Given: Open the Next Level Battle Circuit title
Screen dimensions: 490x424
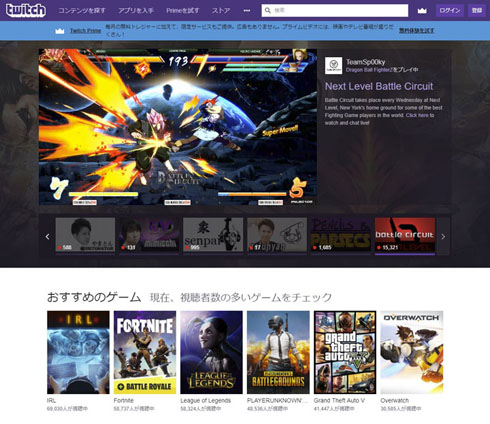Looking at the screenshot, I should point(379,86).
